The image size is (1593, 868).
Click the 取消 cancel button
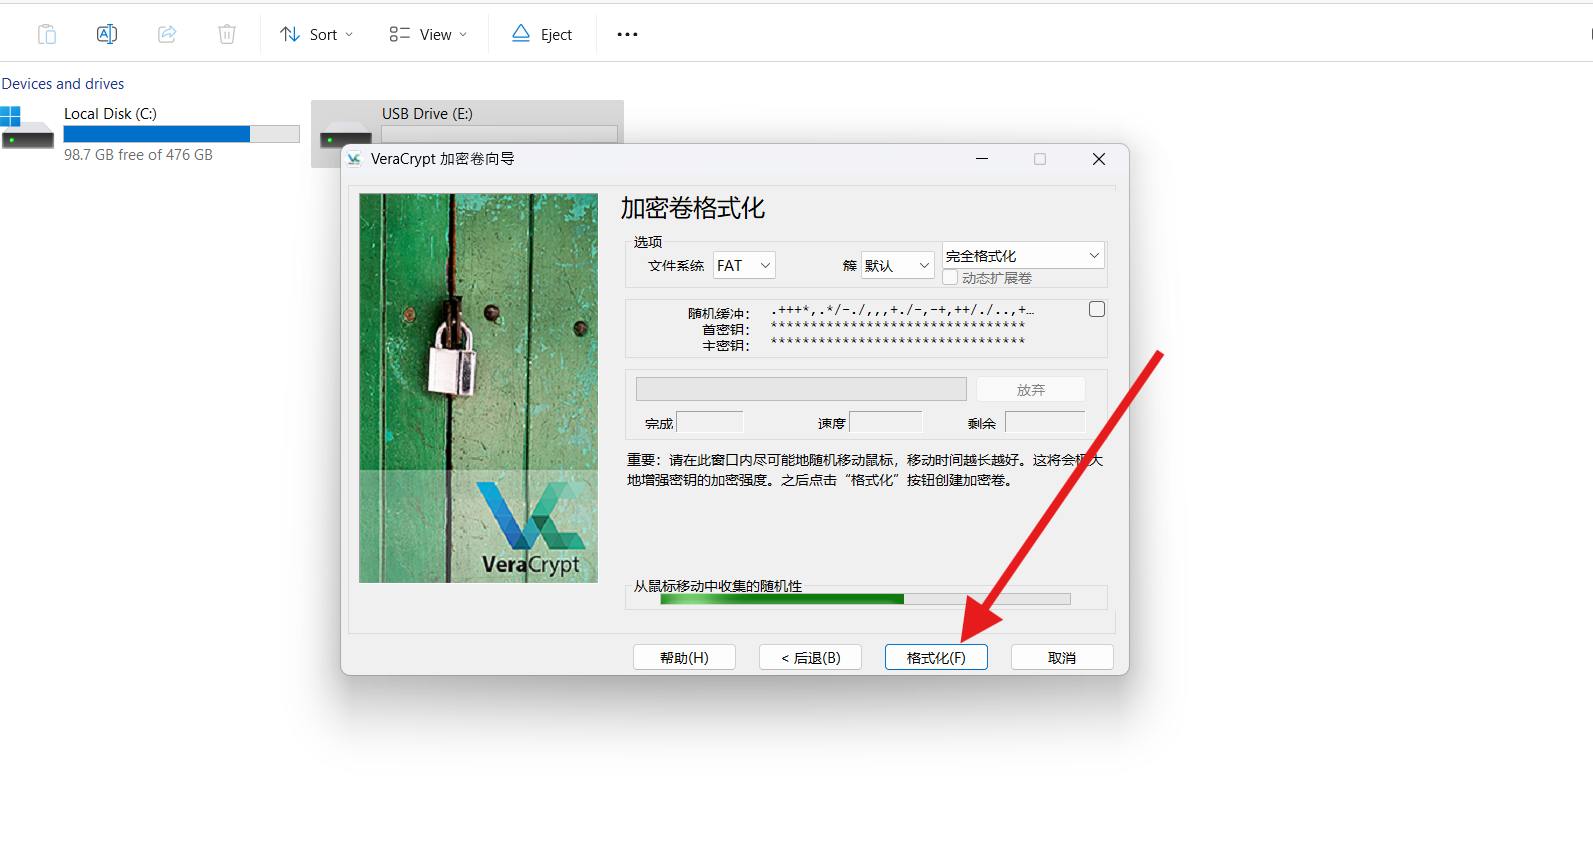coord(1062,657)
